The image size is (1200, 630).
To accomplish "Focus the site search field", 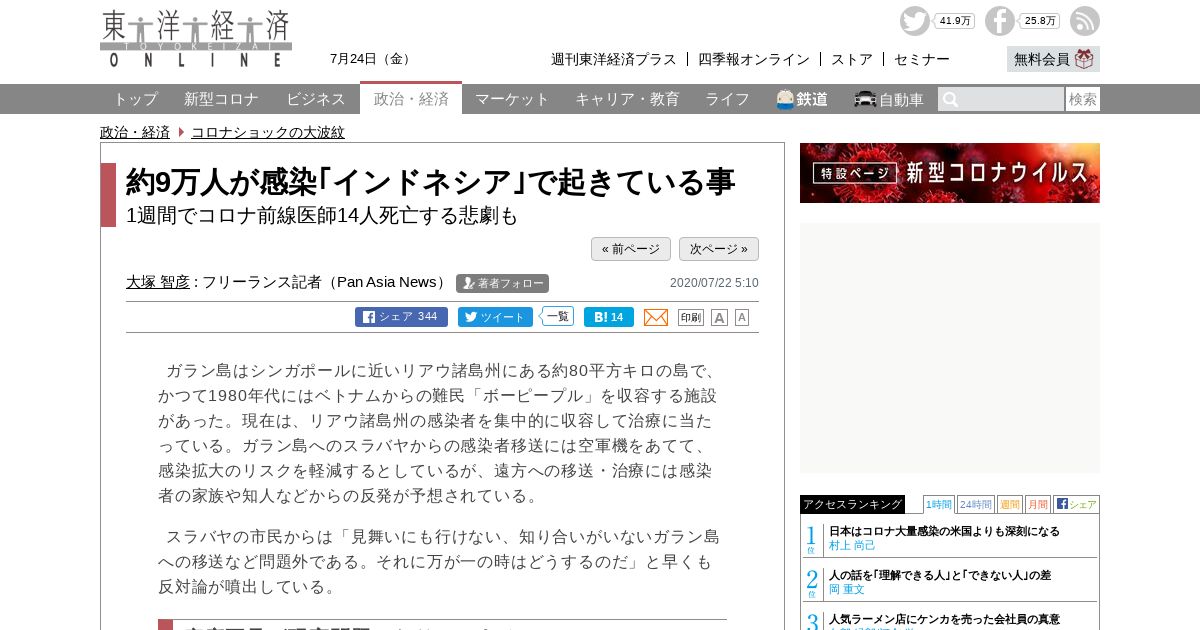I will (1001, 99).
